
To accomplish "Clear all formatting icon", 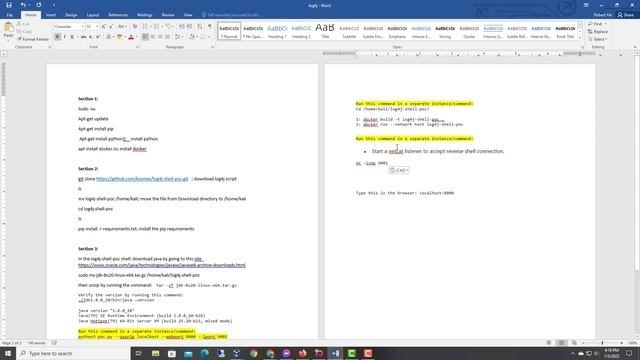I will (x=135, y=27).
